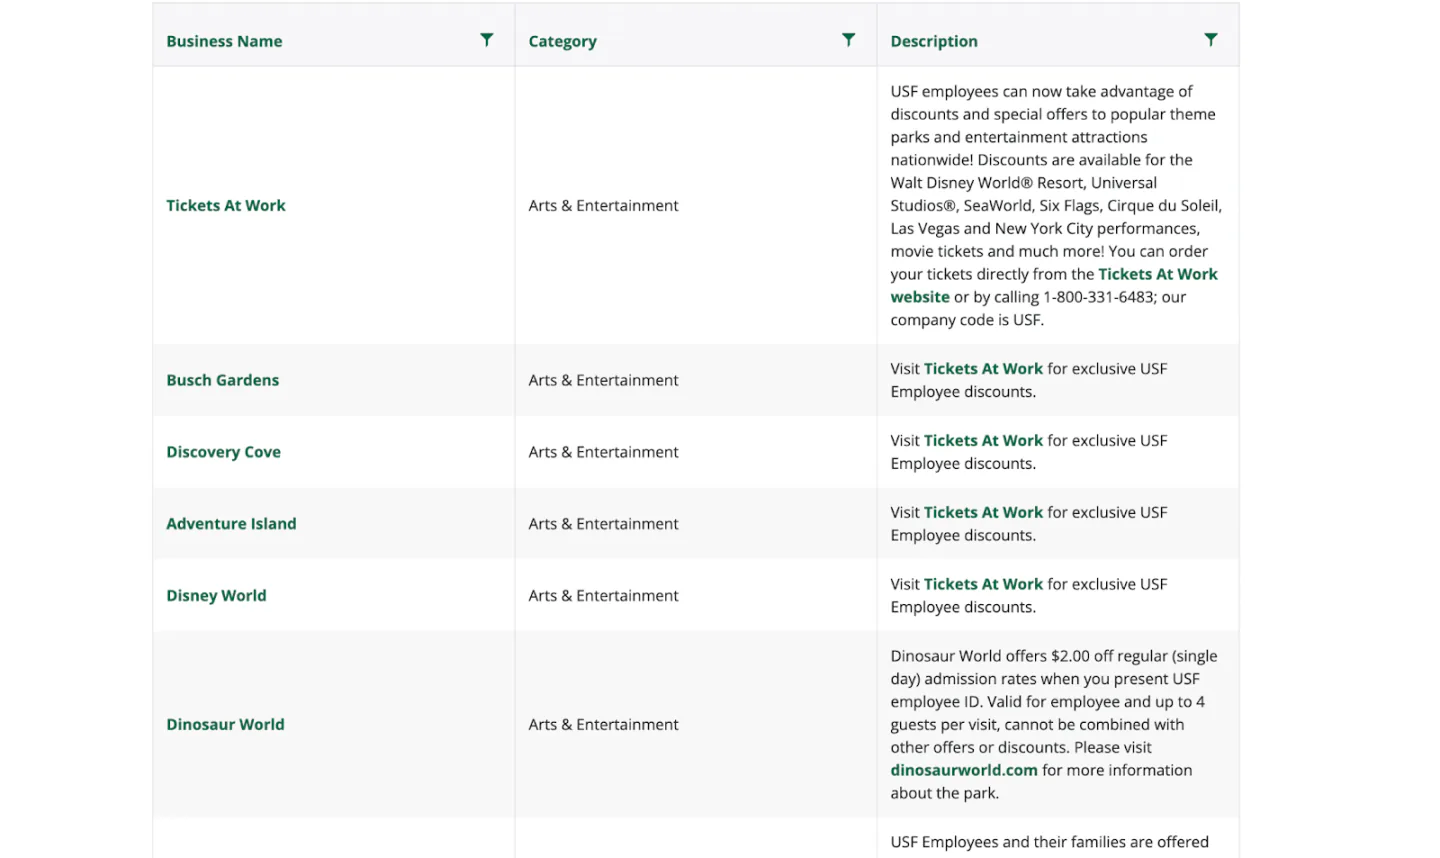The height and width of the screenshot is (858, 1440).
Task: Open the Category column filter icon
Action: pos(848,40)
